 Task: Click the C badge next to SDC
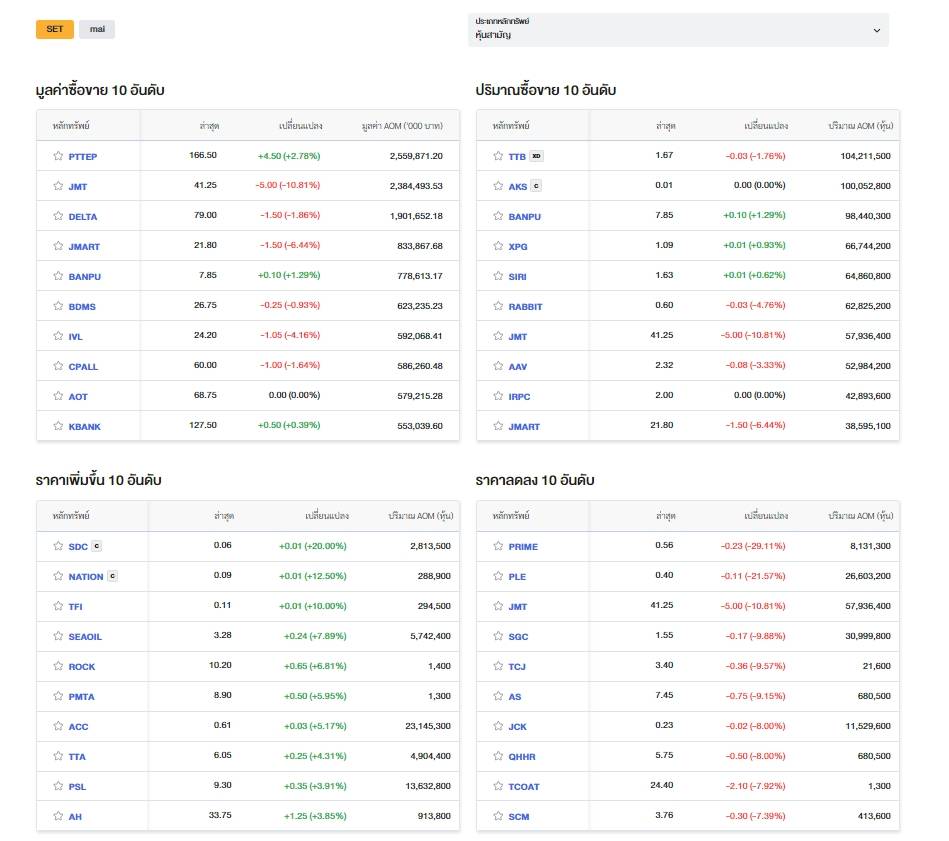point(97,546)
